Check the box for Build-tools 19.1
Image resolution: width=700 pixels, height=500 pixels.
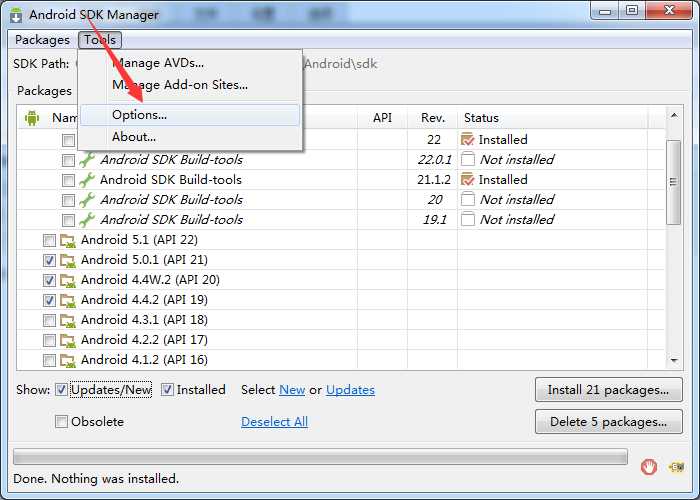68,221
